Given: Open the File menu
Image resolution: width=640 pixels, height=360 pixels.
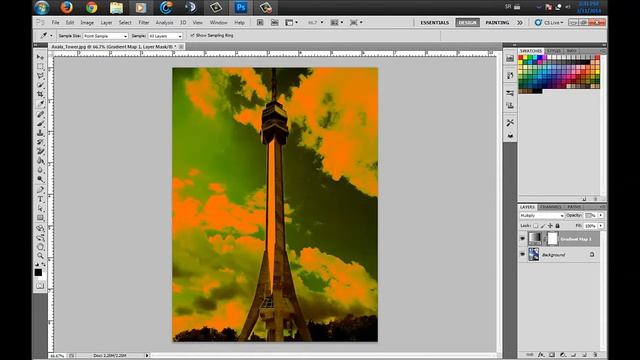Looking at the screenshot, I should click(x=55, y=22).
